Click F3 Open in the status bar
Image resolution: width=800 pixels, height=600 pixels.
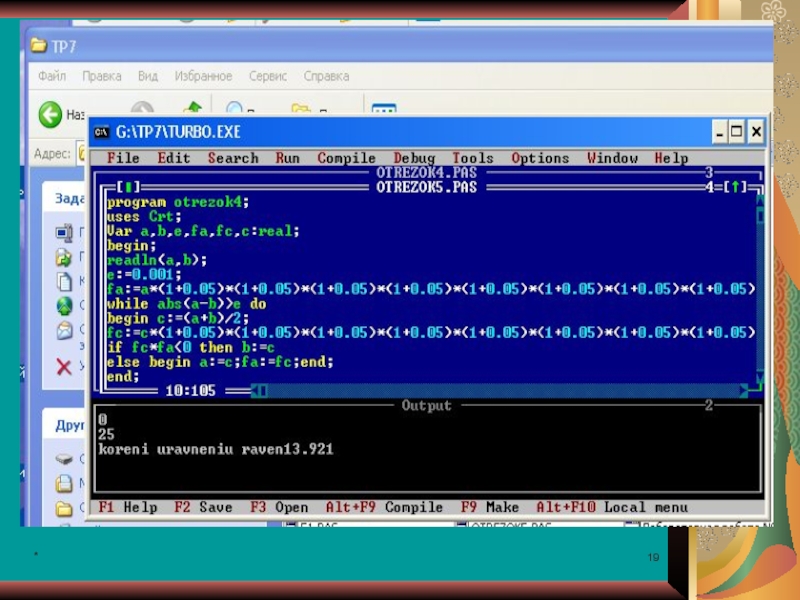pos(279,507)
